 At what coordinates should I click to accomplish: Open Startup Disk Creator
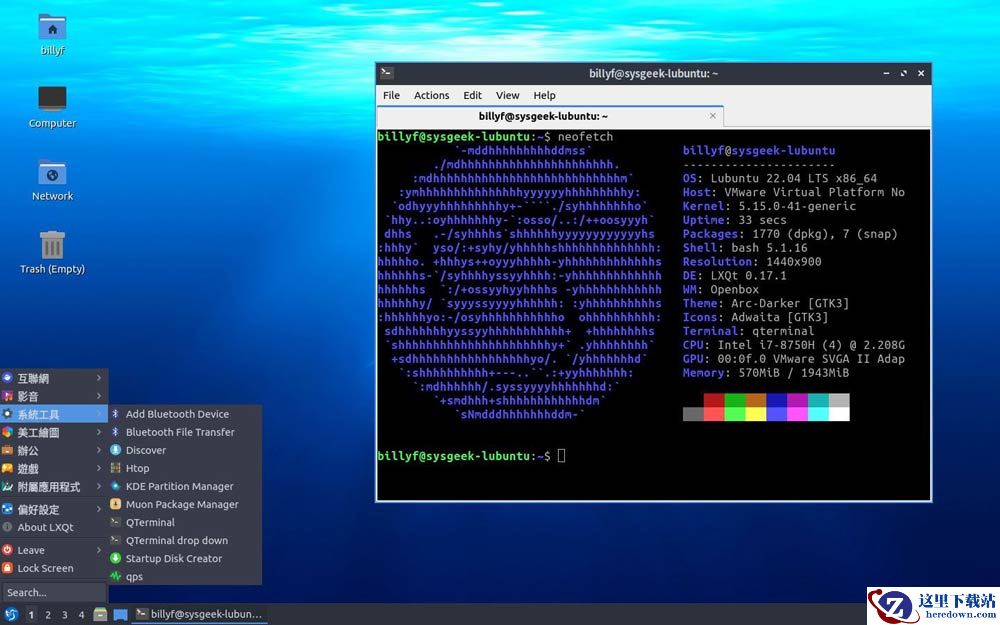pos(185,558)
